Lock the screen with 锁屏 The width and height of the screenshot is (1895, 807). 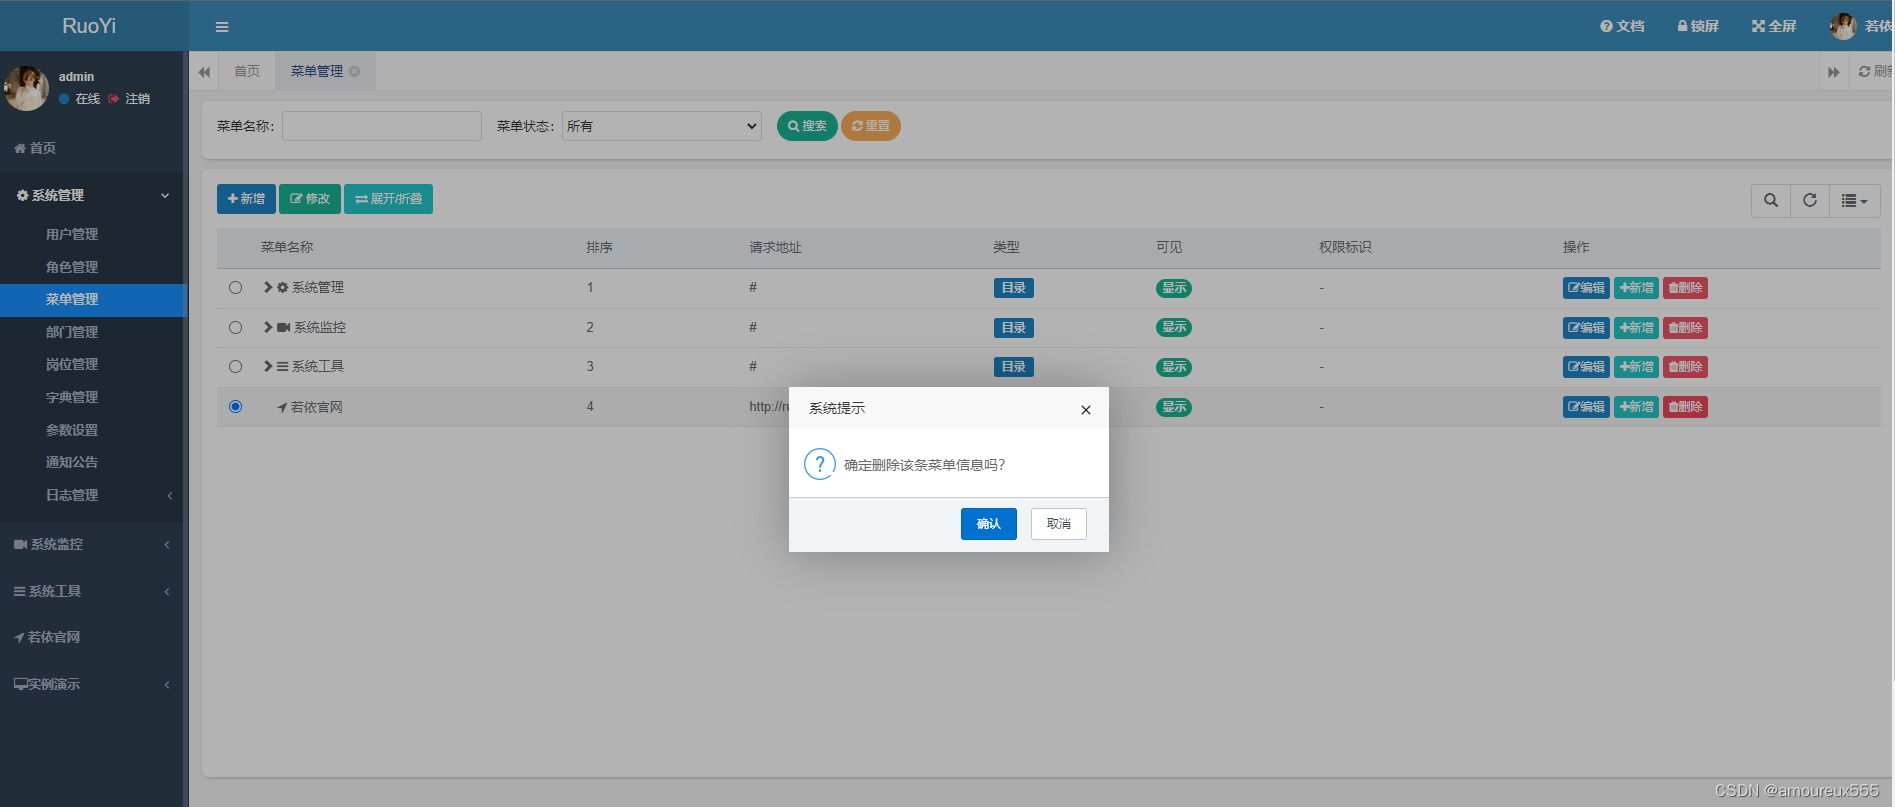1698,26
